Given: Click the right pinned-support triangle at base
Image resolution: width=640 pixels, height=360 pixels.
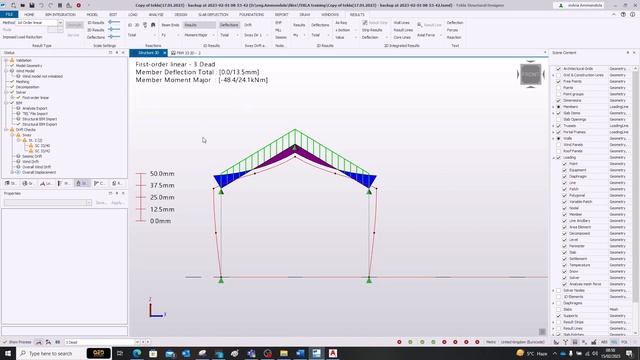Looking at the screenshot, I should tap(369, 280).
